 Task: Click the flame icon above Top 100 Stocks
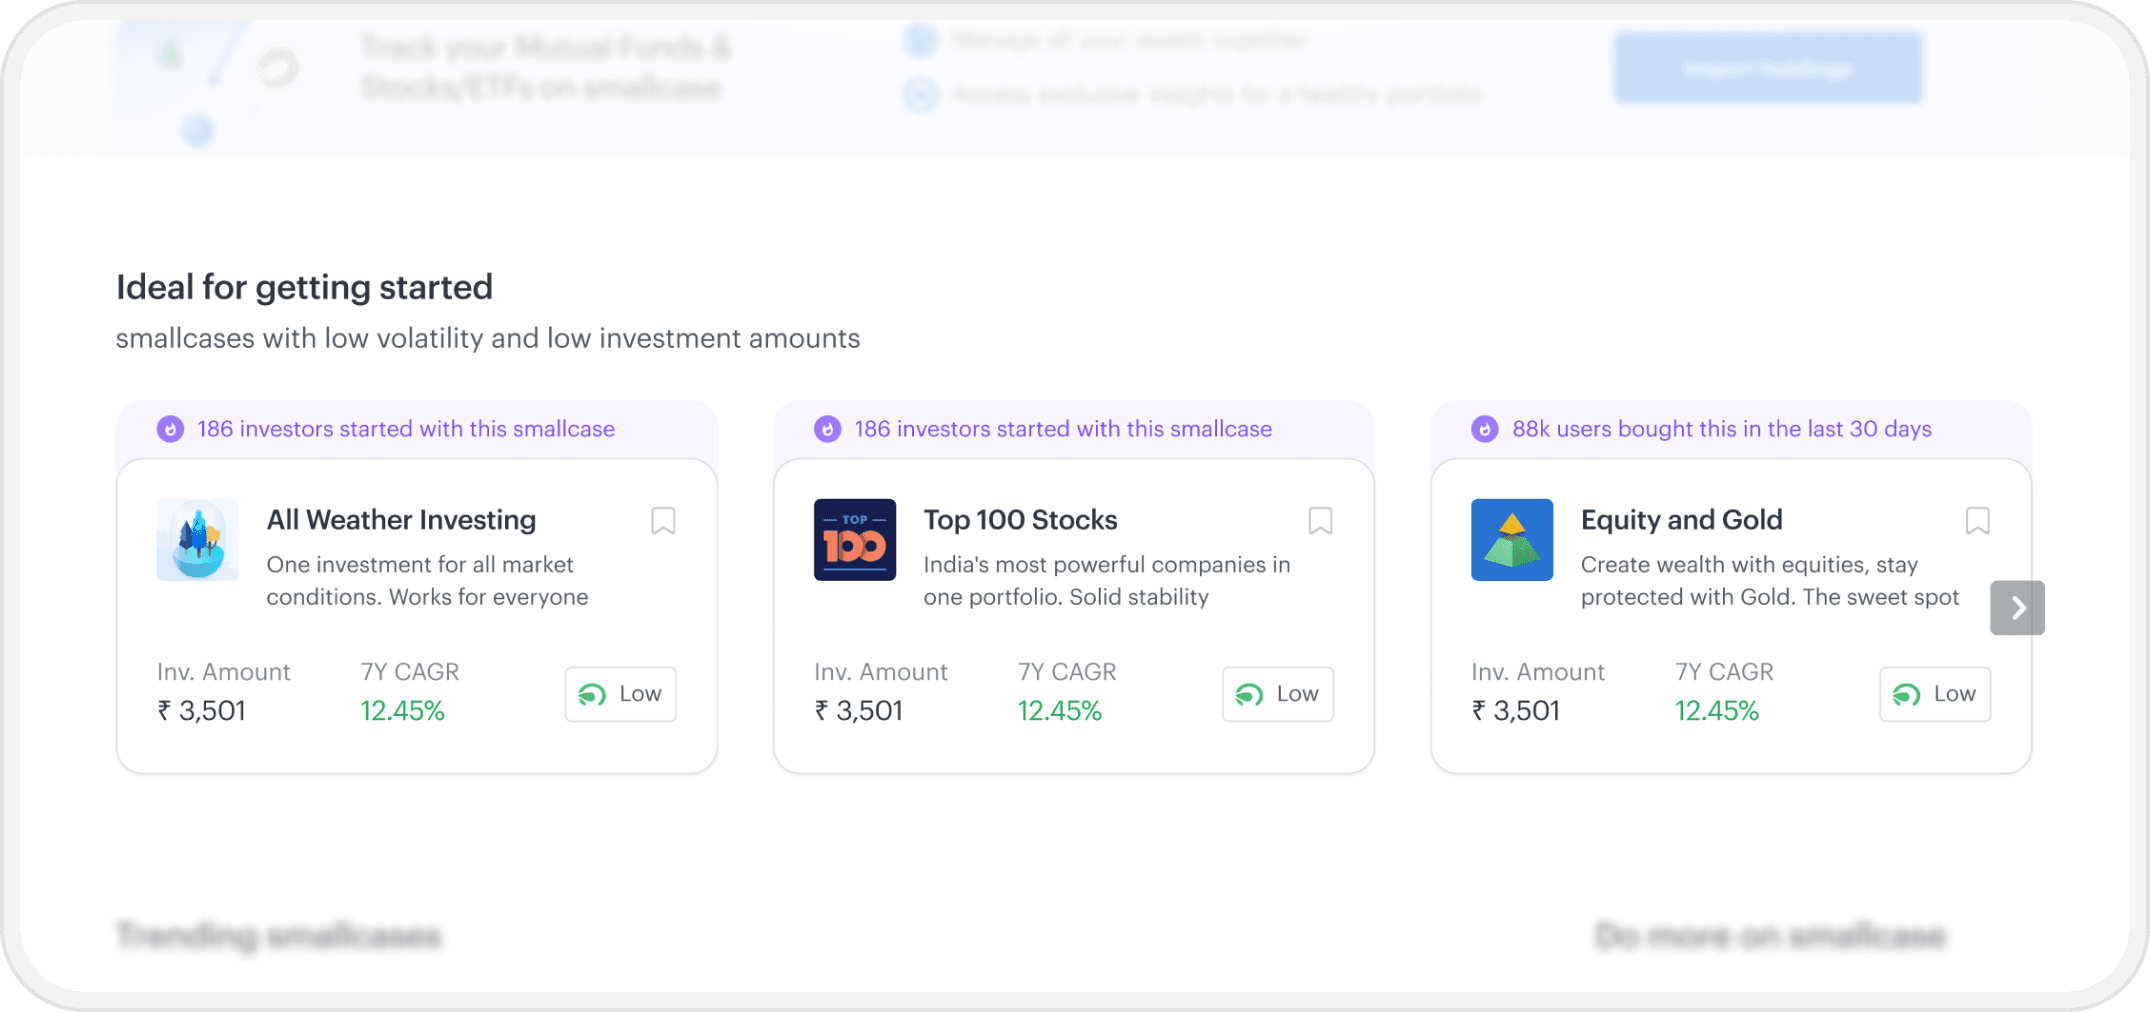[828, 429]
